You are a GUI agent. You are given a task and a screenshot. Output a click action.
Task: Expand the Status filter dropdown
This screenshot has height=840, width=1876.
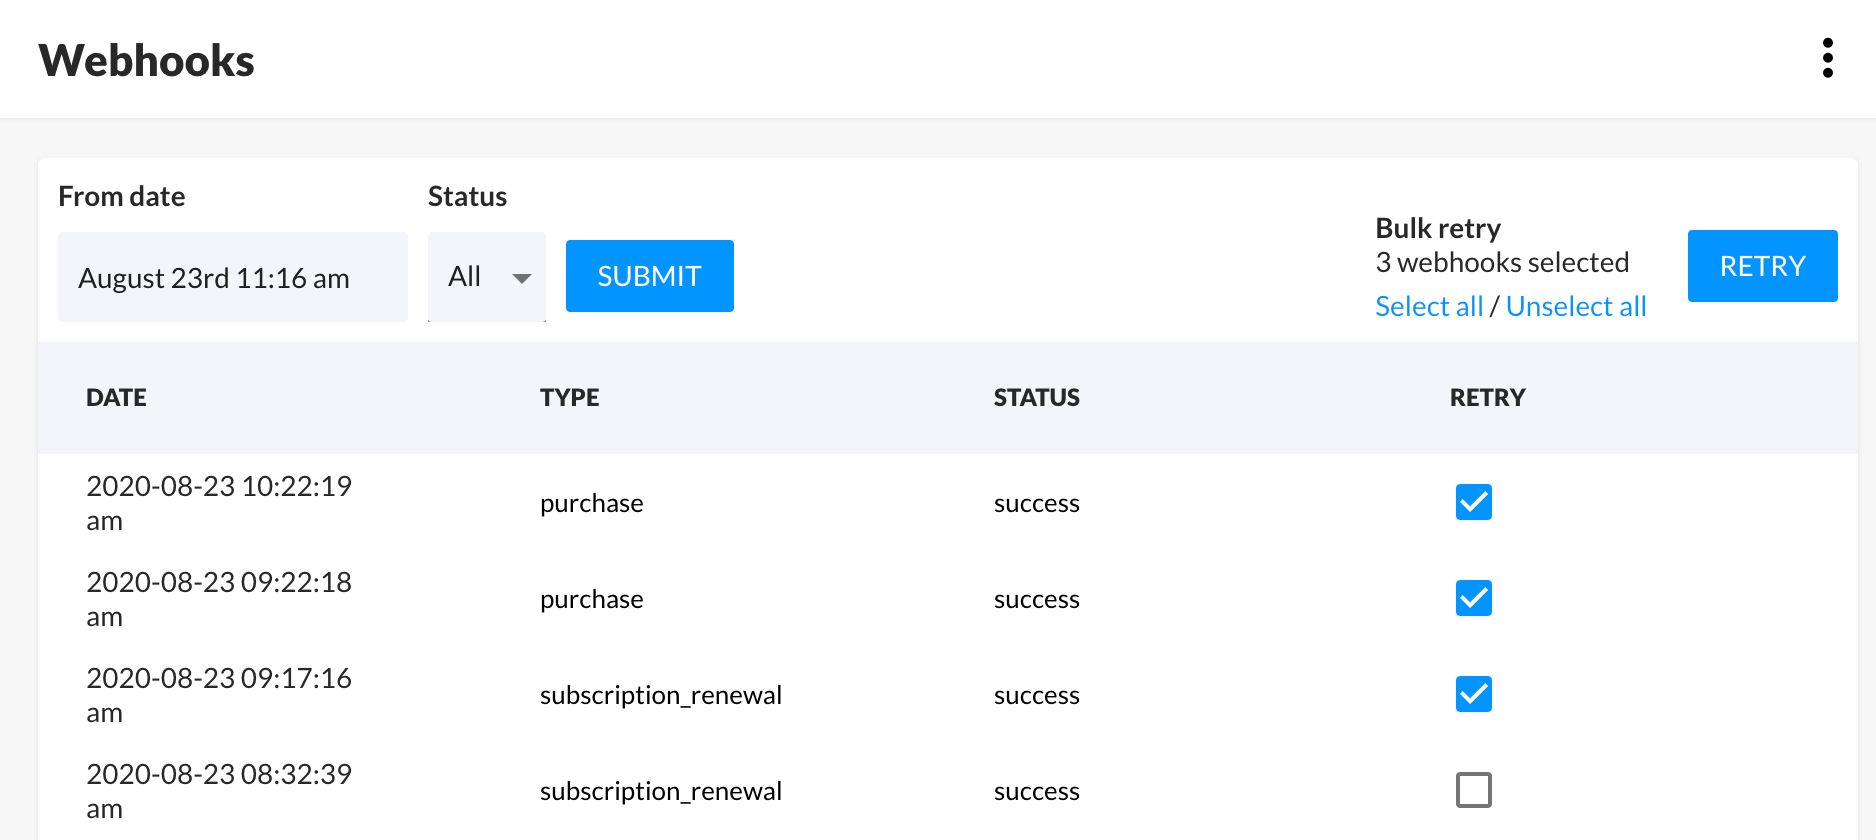pos(487,277)
